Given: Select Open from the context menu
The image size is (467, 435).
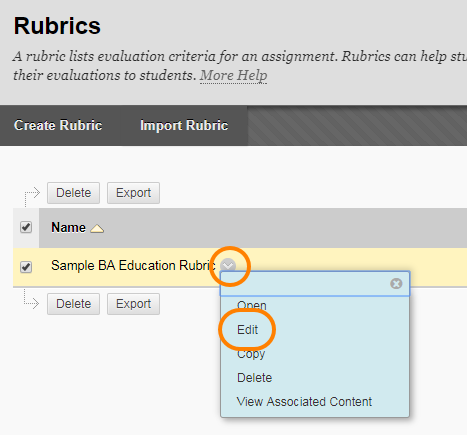Looking at the screenshot, I should click(252, 306).
